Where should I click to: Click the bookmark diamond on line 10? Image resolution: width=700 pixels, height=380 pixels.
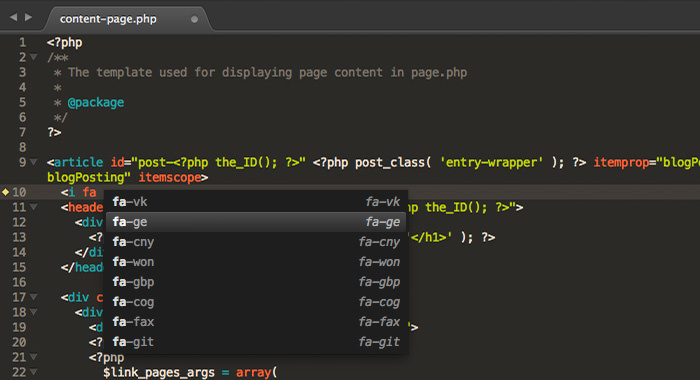coord(5,192)
